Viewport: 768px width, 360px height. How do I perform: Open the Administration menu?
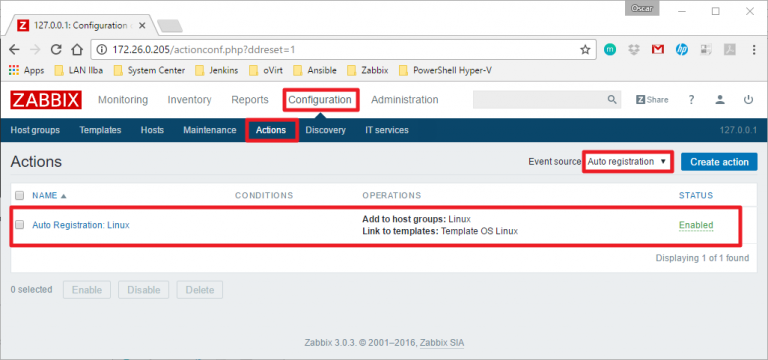click(x=405, y=99)
